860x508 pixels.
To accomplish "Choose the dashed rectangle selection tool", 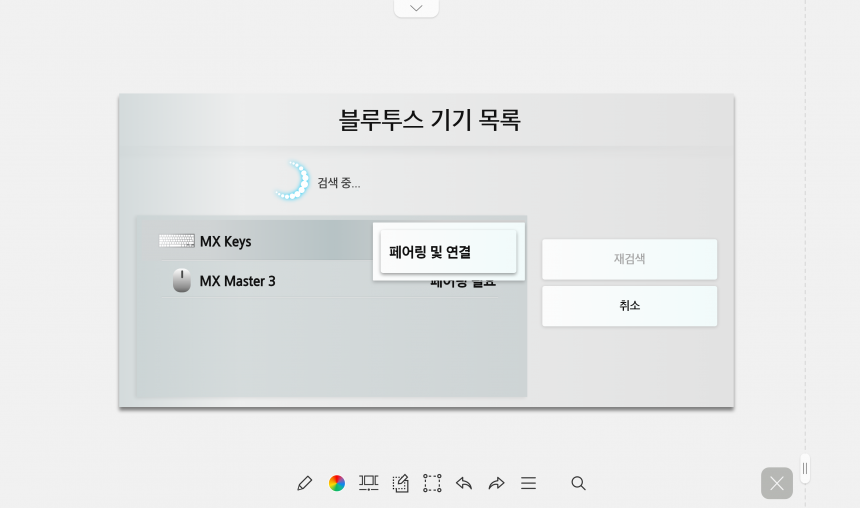I will coord(432,483).
